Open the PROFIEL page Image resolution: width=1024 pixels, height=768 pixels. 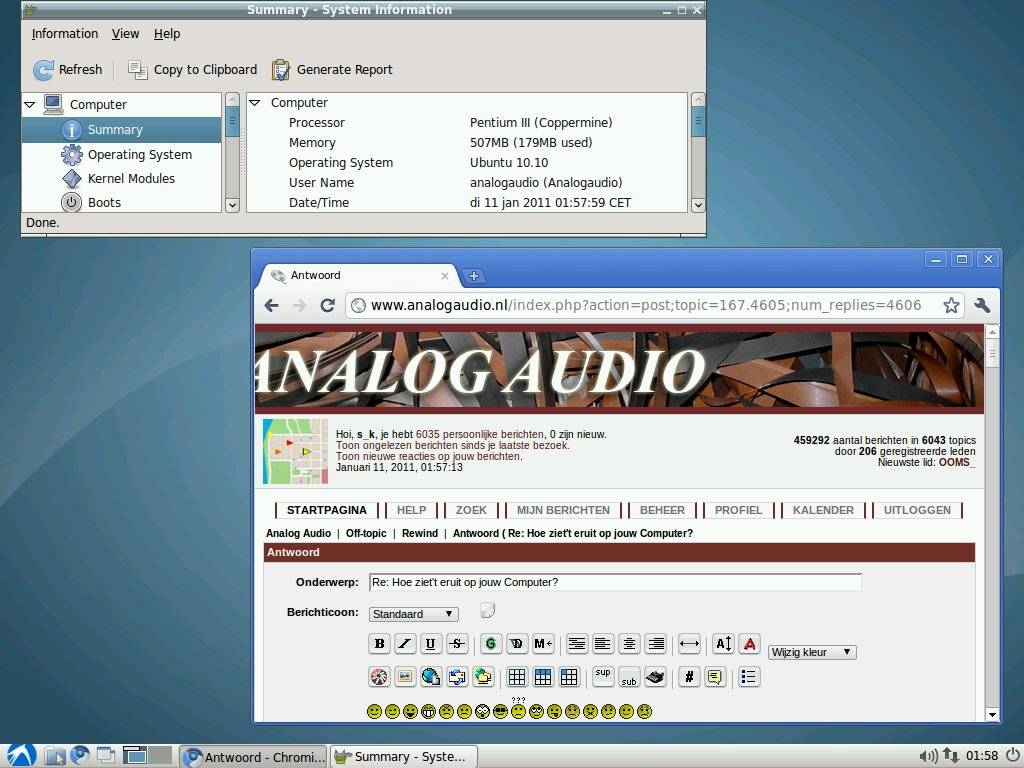click(738, 510)
